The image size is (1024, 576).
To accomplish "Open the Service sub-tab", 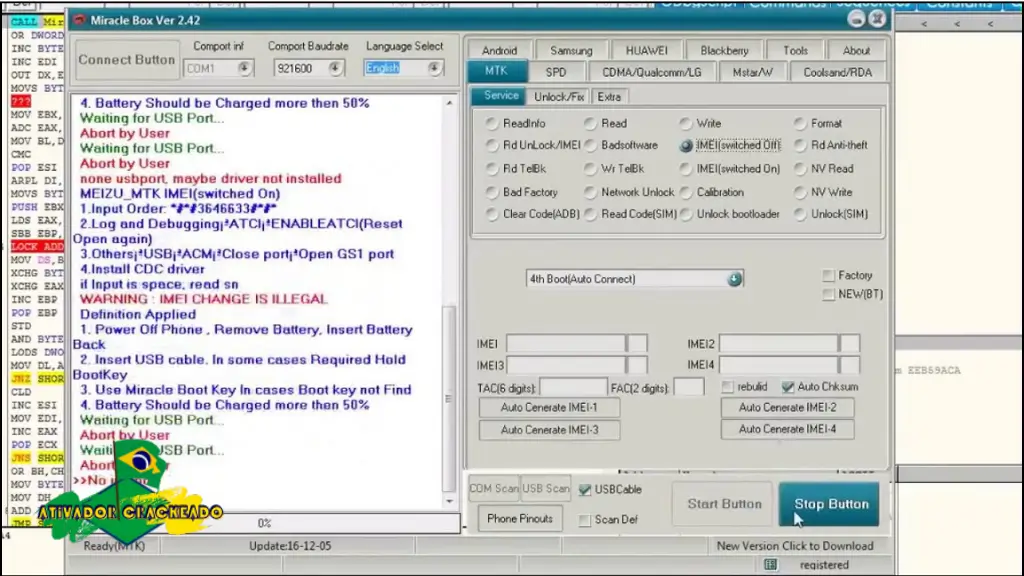I will coord(500,96).
